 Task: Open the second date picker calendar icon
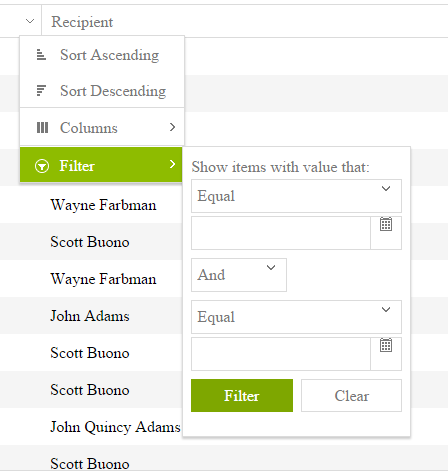[386, 345]
